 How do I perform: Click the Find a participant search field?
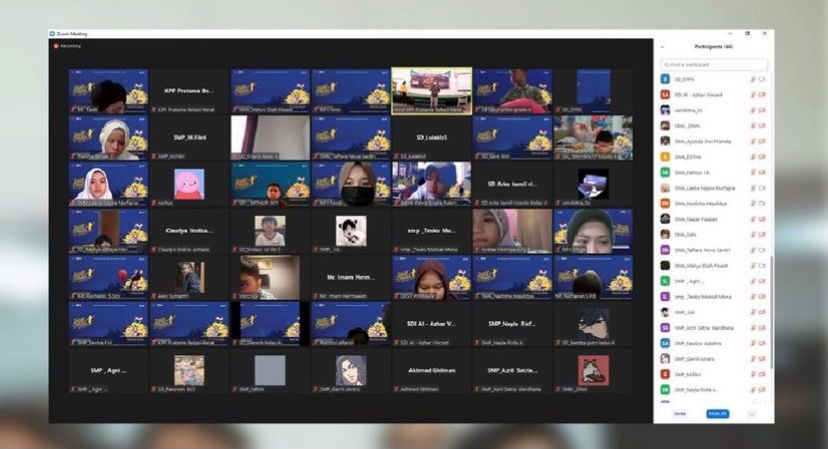pyautogui.click(x=714, y=64)
